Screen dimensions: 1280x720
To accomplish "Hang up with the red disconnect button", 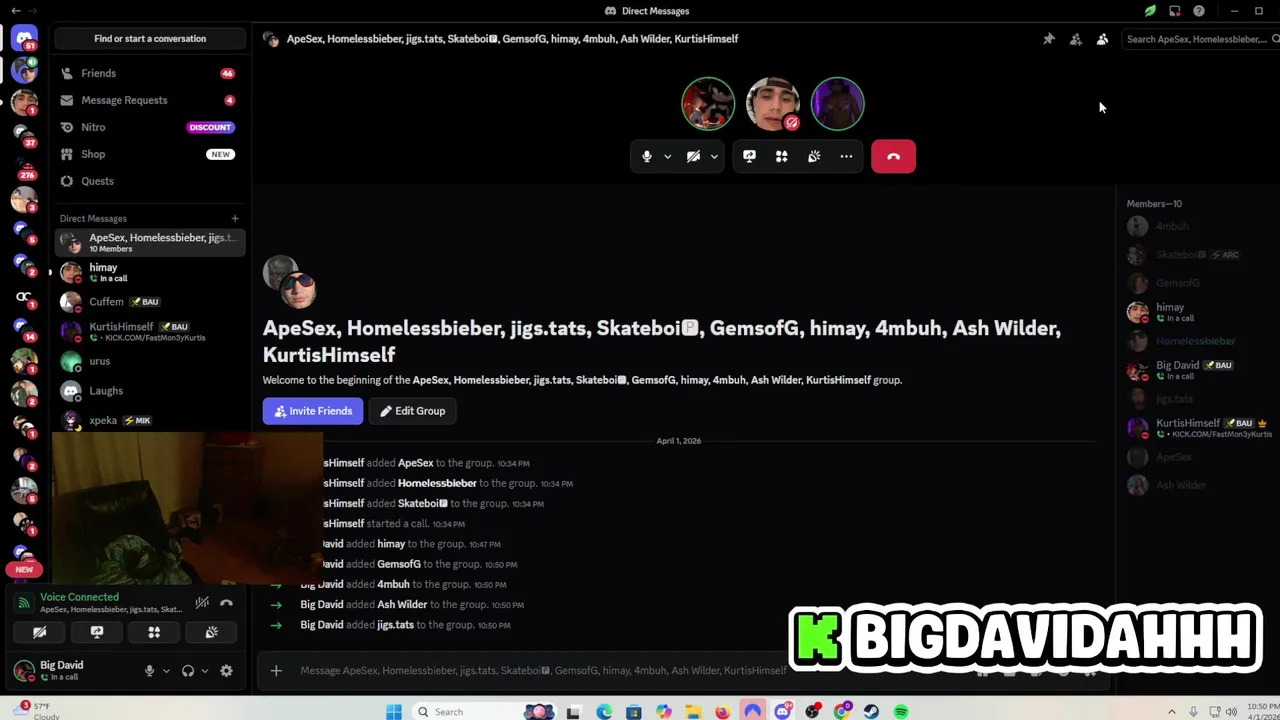I will (x=893, y=156).
